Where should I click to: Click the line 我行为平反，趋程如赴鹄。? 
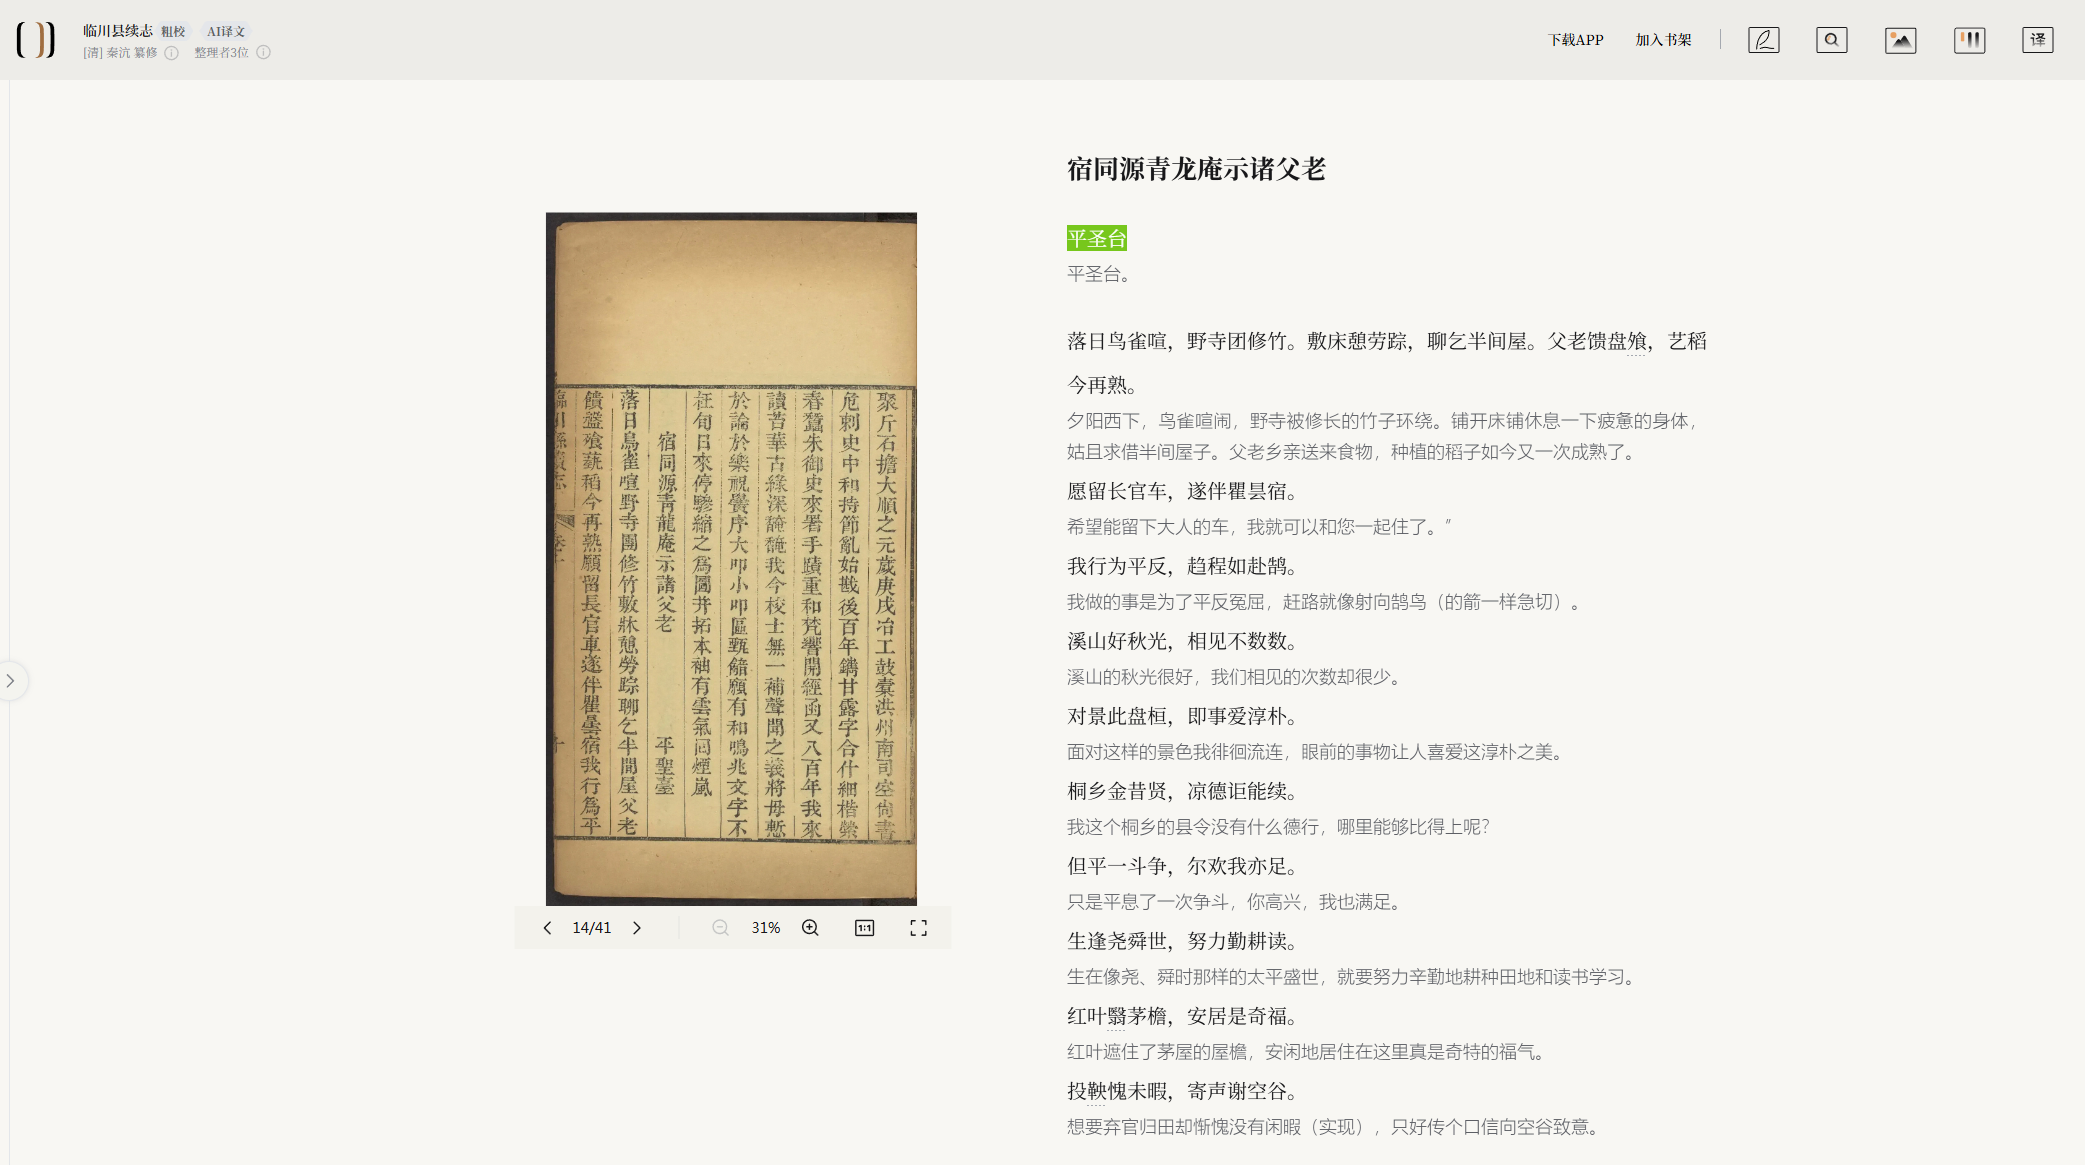(x=1186, y=566)
